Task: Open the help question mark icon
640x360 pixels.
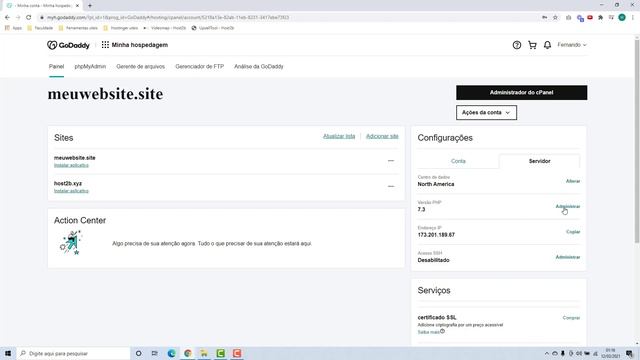Action: (x=517, y=45)
